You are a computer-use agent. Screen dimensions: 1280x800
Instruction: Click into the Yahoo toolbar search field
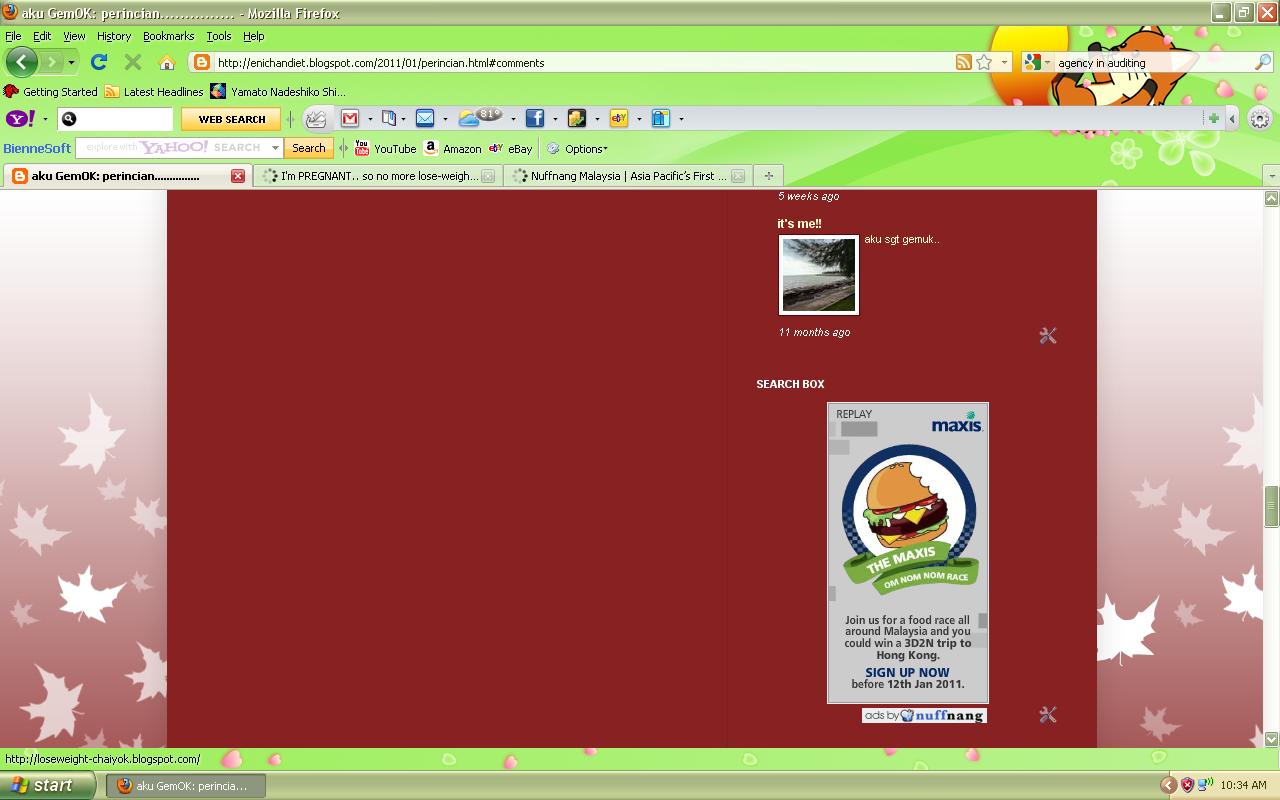pyautogui.click(x=115, y=119)
